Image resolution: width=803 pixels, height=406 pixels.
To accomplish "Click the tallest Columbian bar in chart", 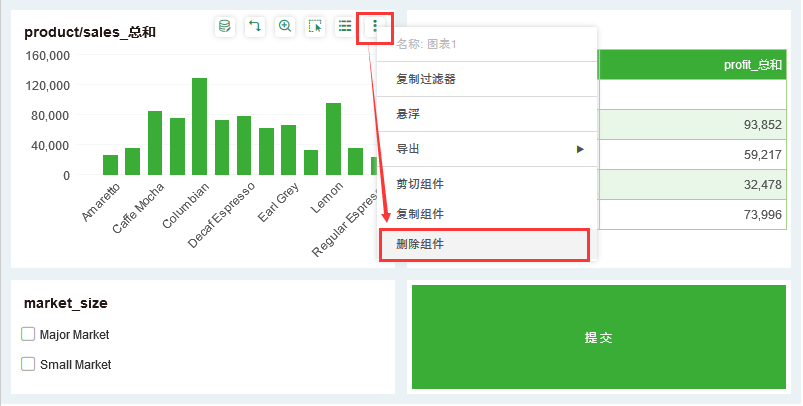I will coord(199,127).
